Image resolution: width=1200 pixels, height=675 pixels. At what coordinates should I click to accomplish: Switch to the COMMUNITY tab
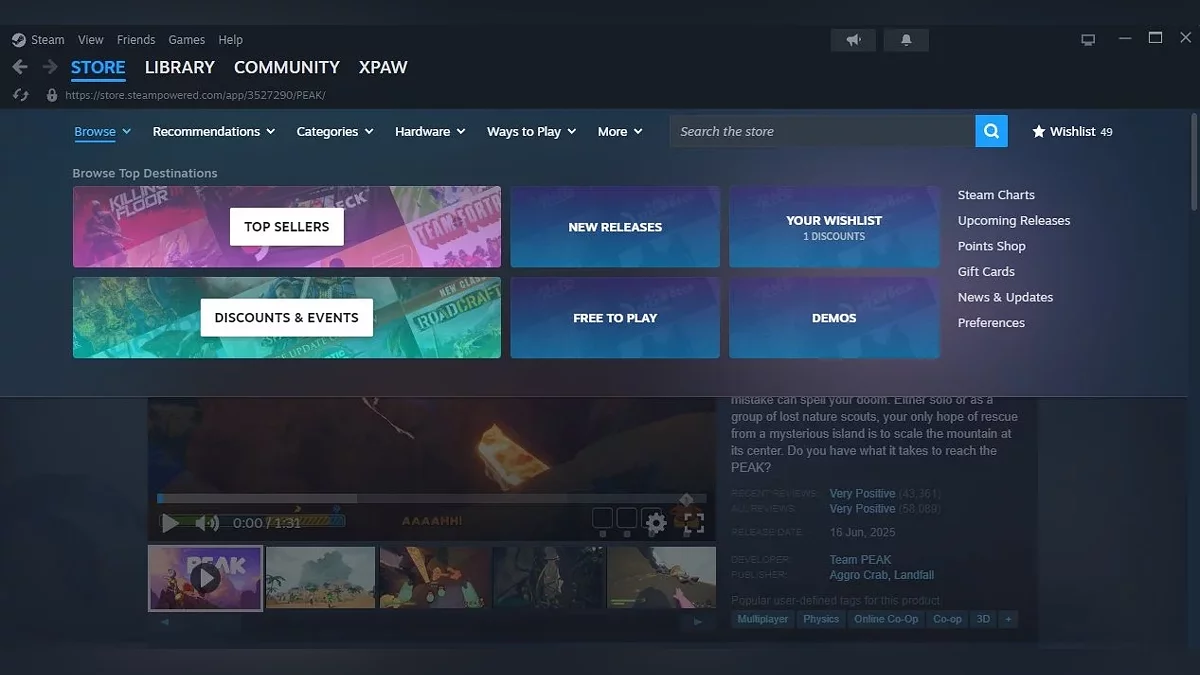coord(287,67)
